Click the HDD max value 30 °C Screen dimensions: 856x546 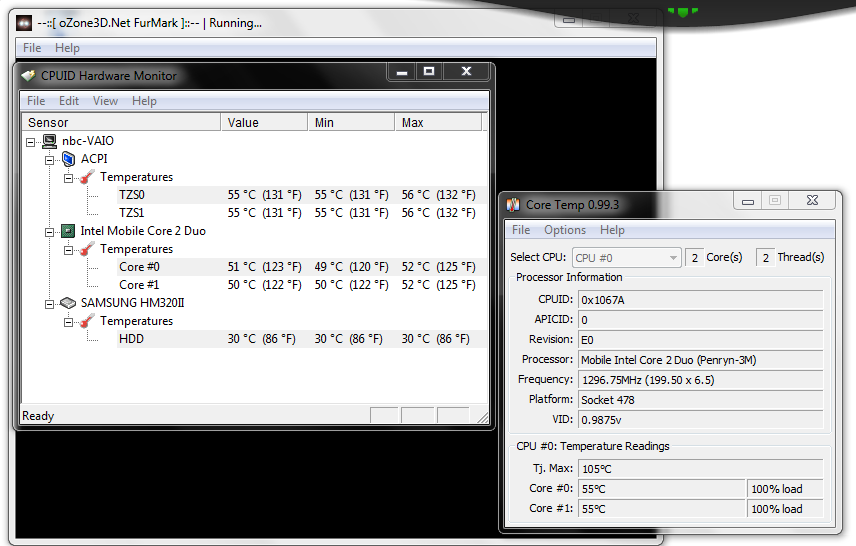436,339
